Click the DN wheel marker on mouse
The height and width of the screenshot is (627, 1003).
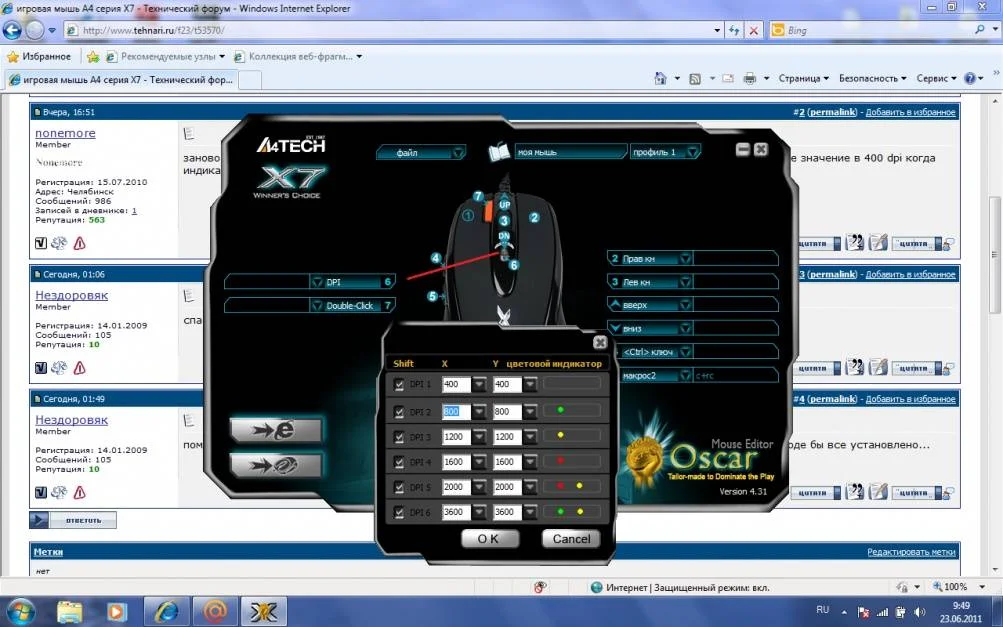pos(504,236)
